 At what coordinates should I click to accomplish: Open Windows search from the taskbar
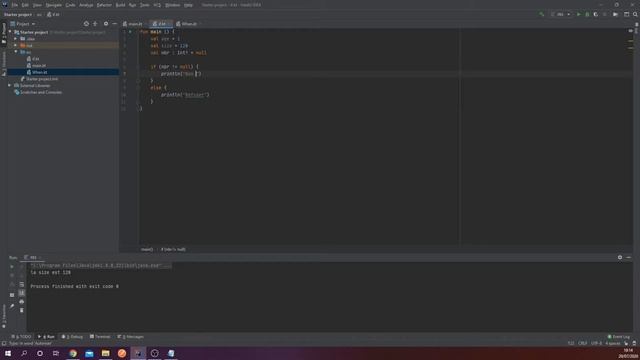click(x=24, y=353)
